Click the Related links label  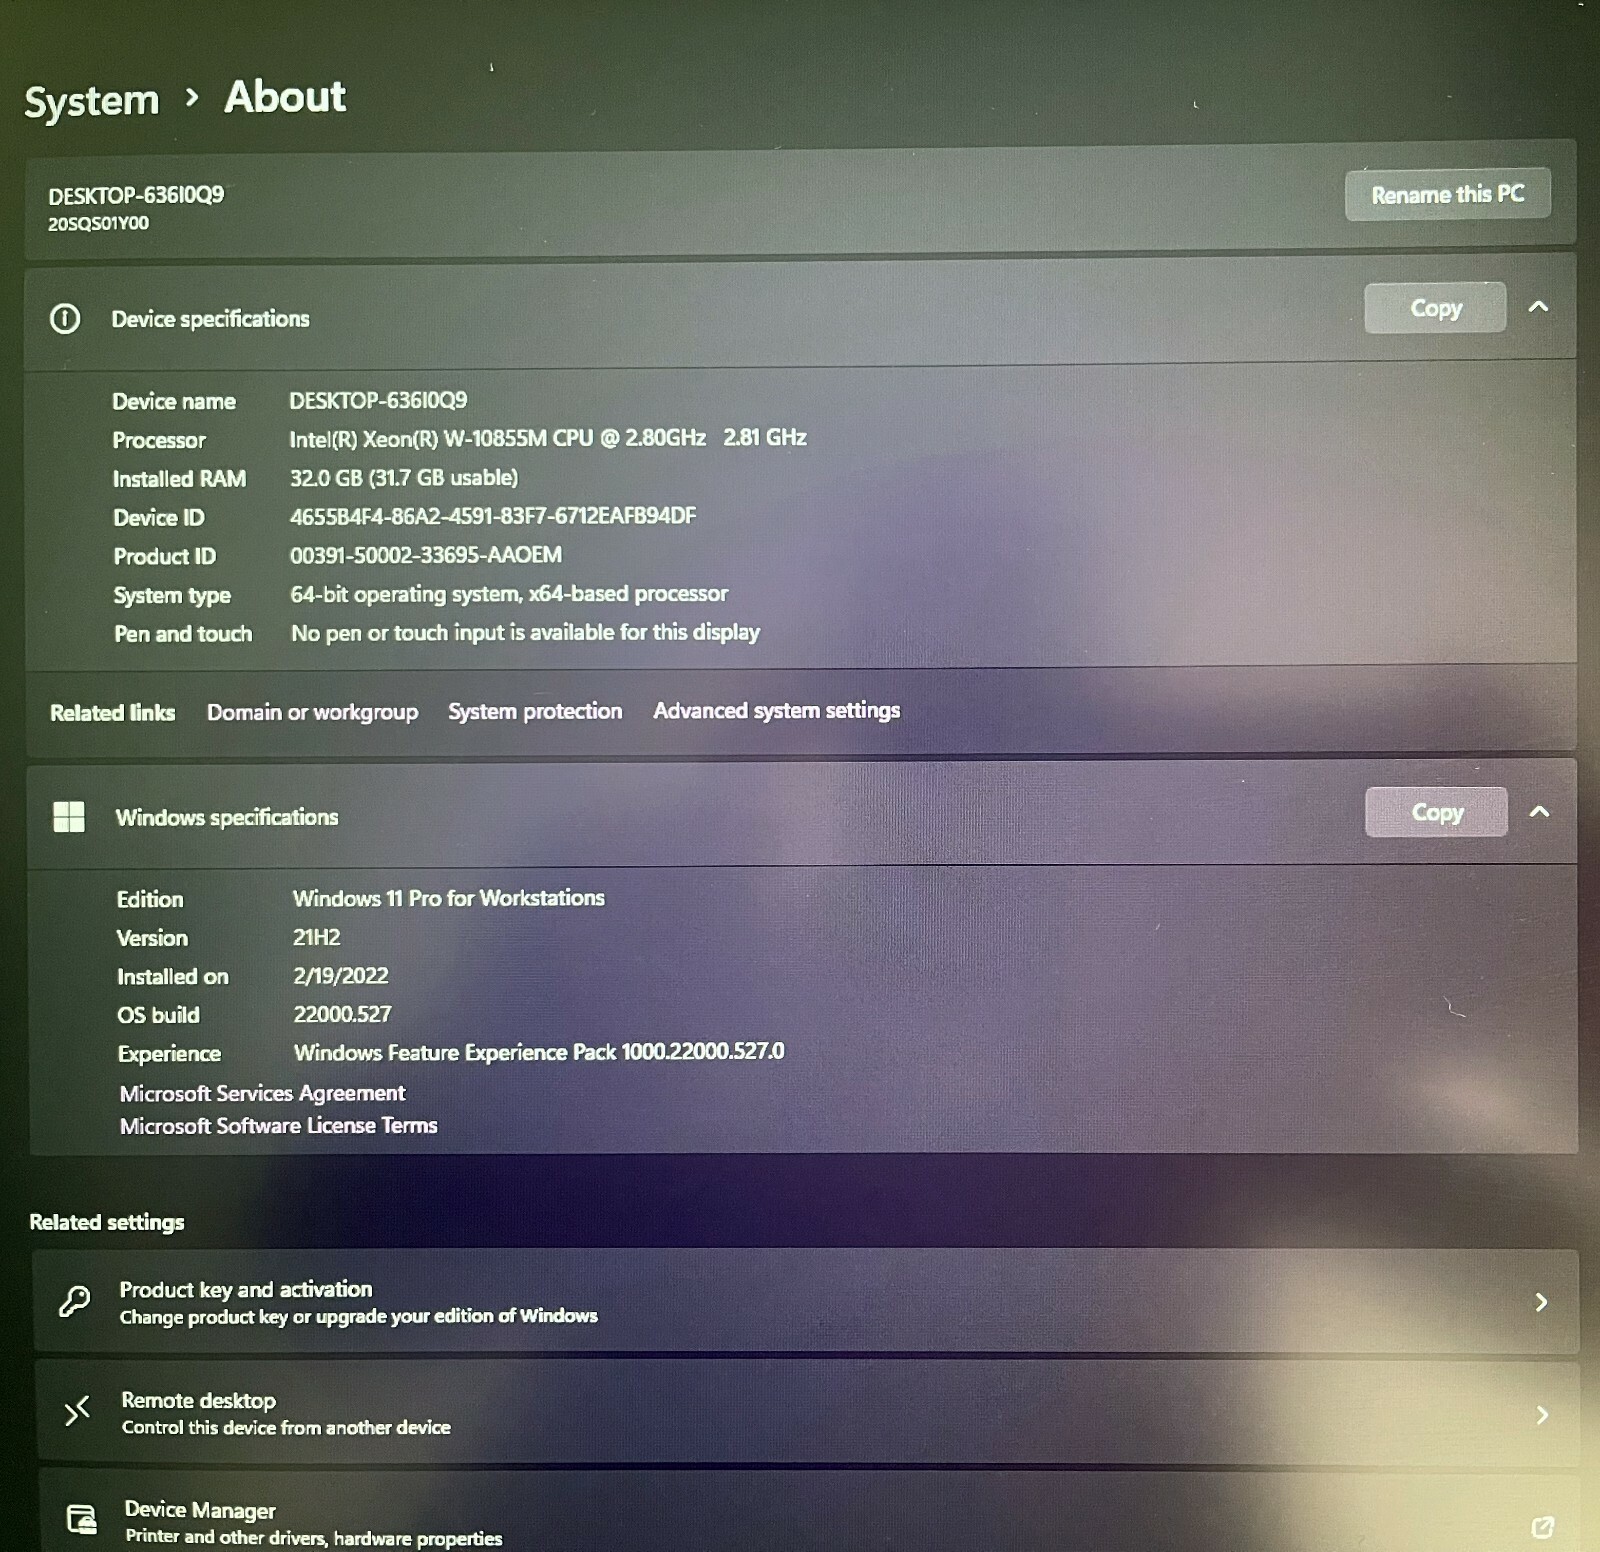pyautogui.click(x=112, y=713)
